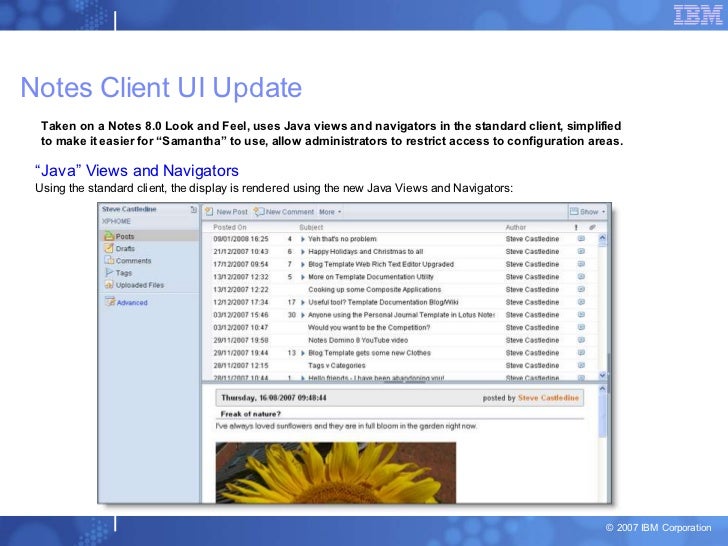Click XPHOME label in navigator

[116, 221]
